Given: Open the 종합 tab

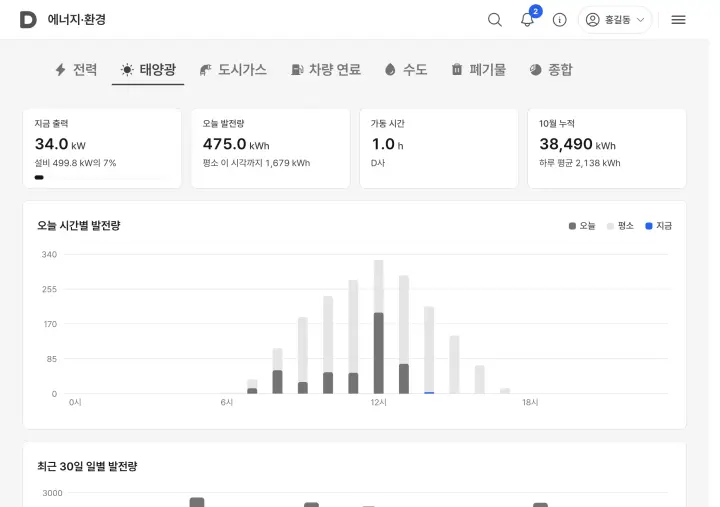Looking at the screenshot, I should (551, 70).
